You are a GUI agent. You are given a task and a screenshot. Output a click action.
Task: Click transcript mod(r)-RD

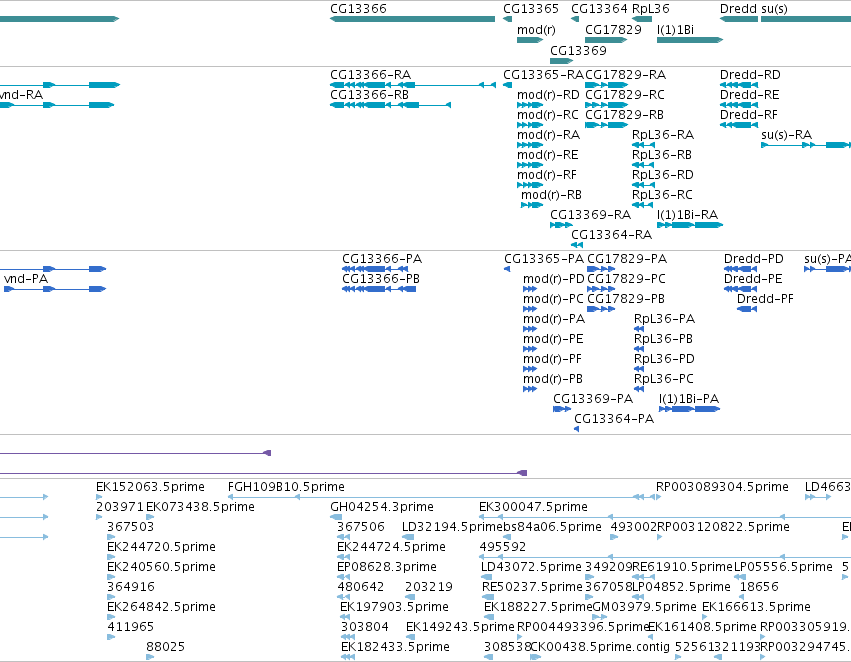[x=548, y=95]
